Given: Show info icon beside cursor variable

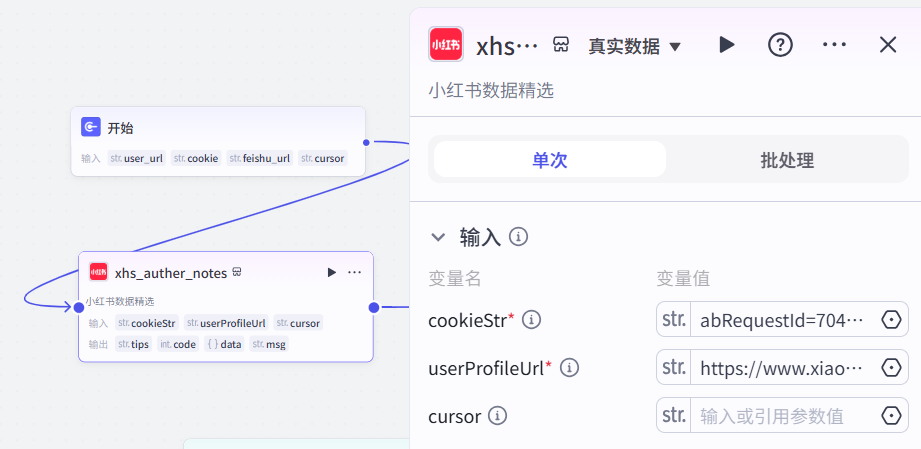Looking at the screenshot, I should click(x=498, y=416).
